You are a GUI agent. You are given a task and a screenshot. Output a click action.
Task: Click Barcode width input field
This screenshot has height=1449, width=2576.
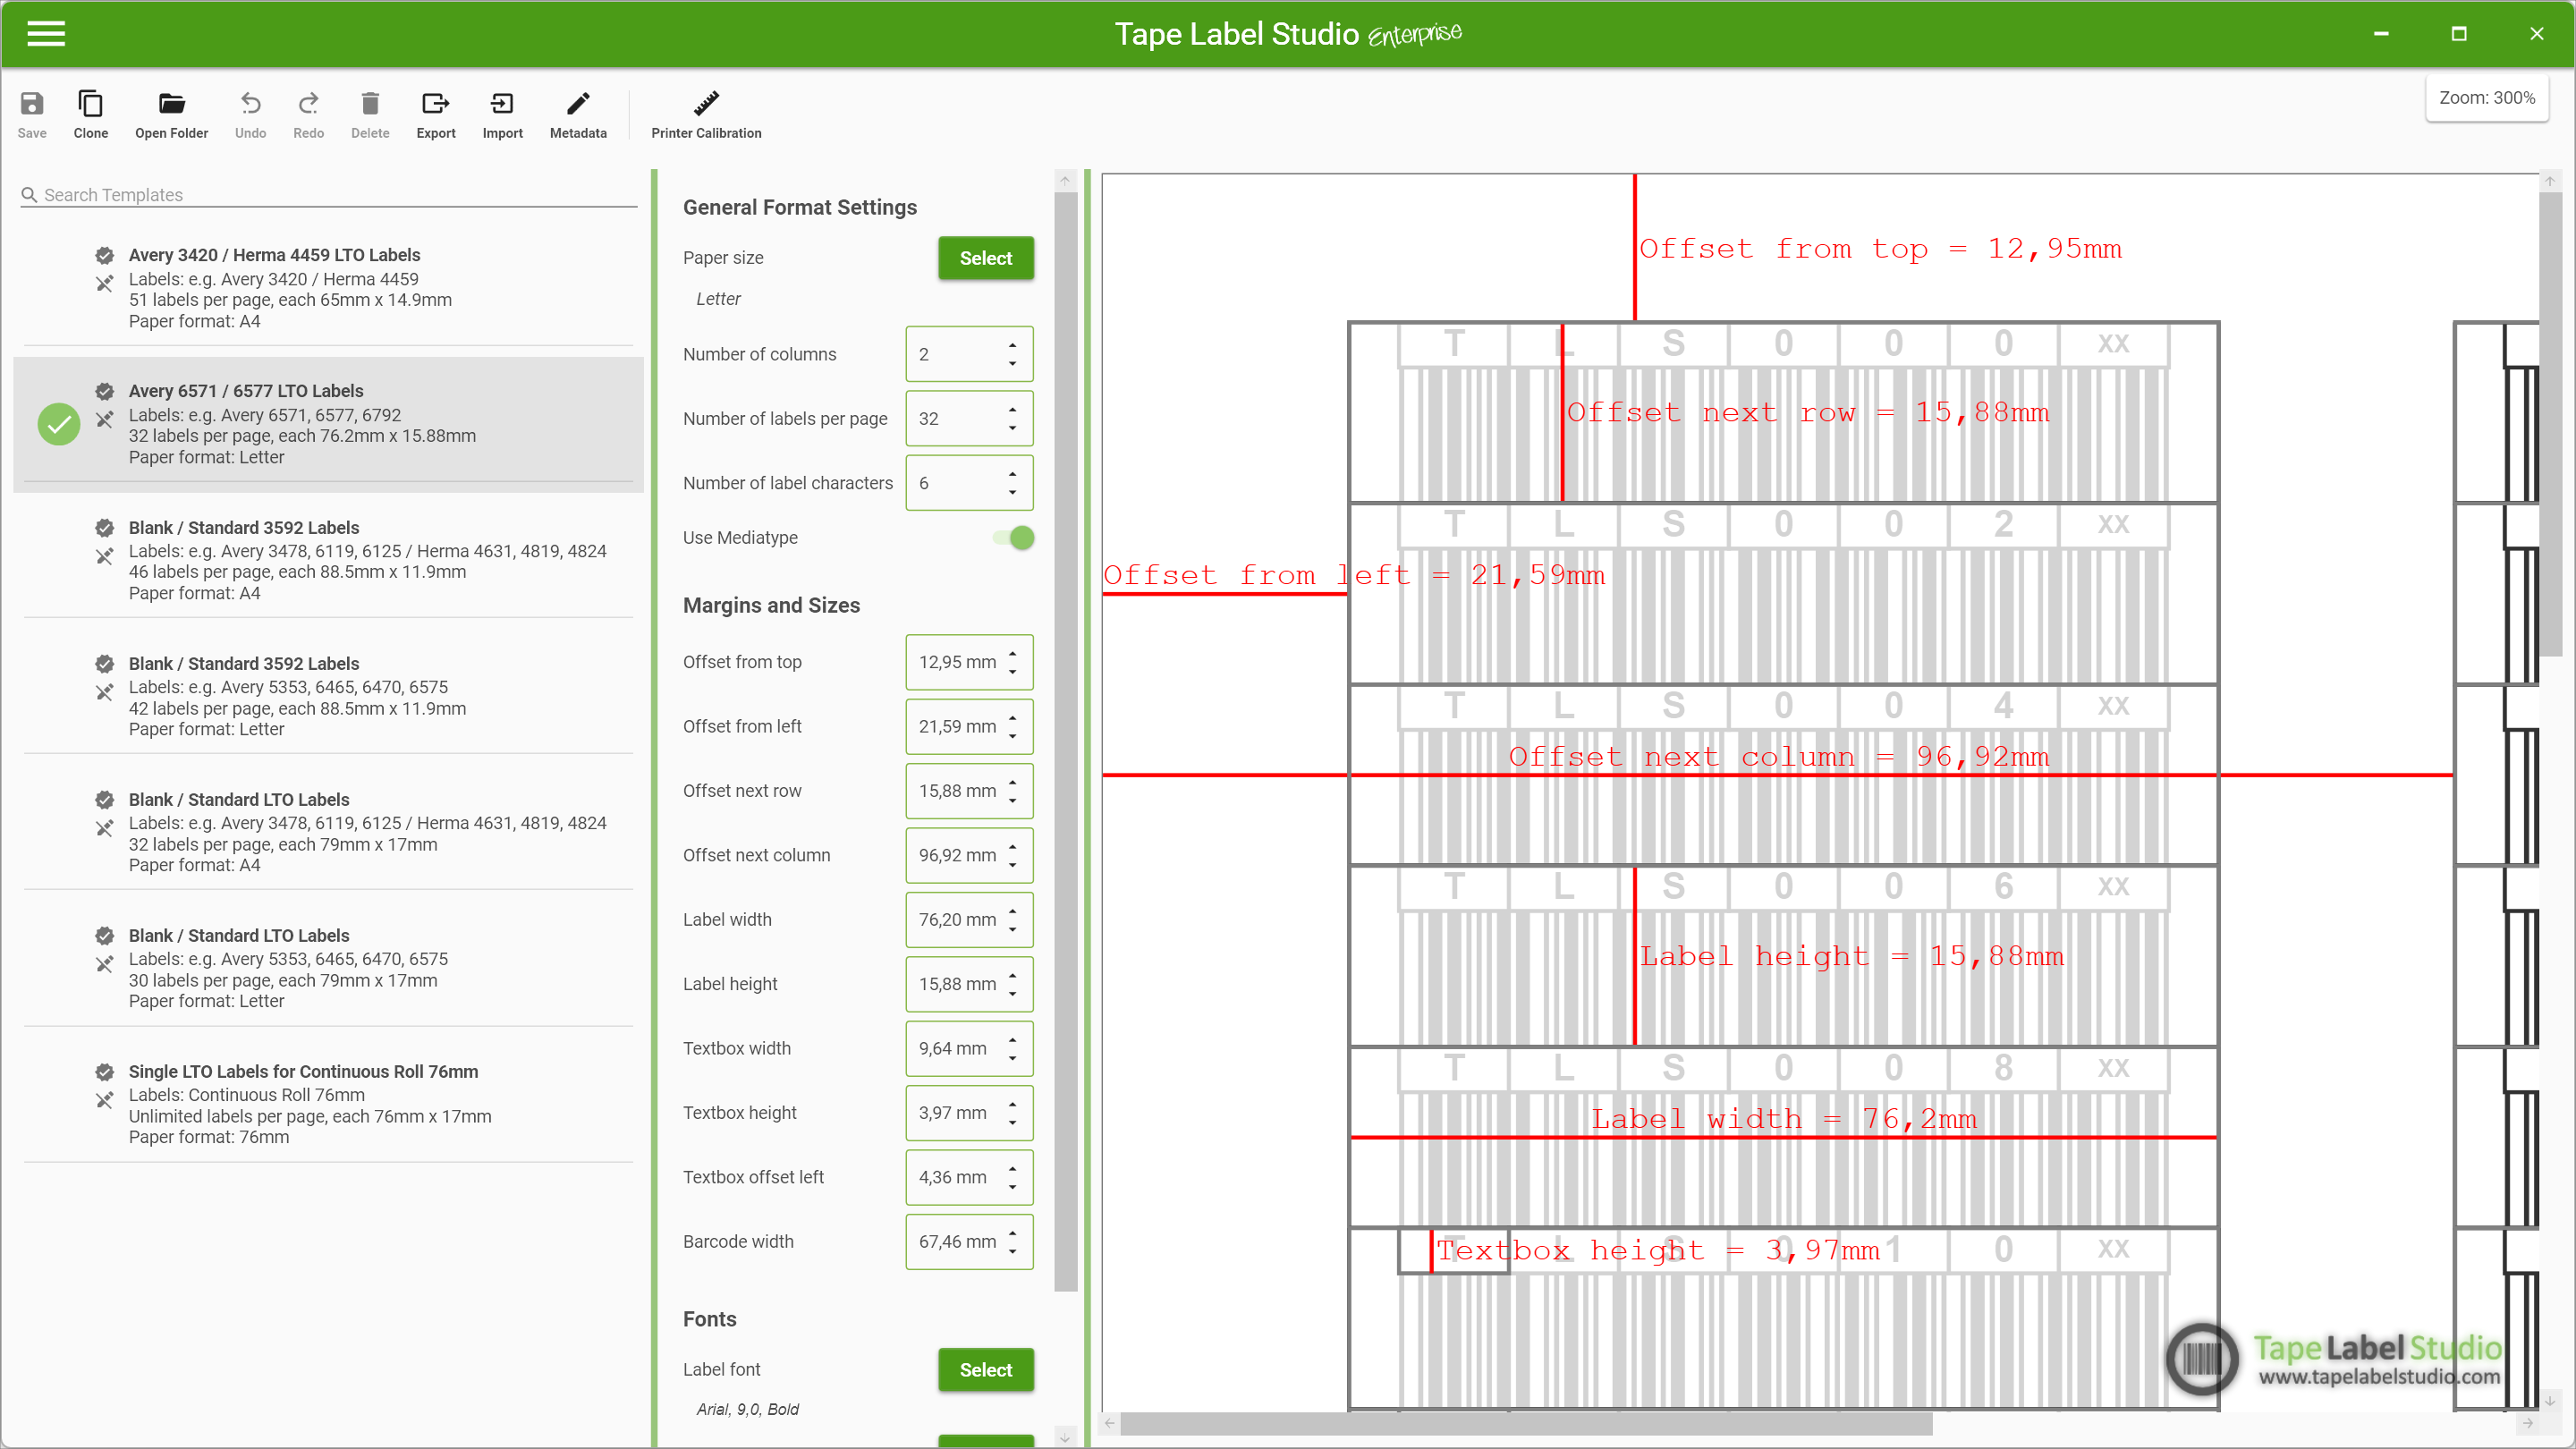(x=968, y=1241)
